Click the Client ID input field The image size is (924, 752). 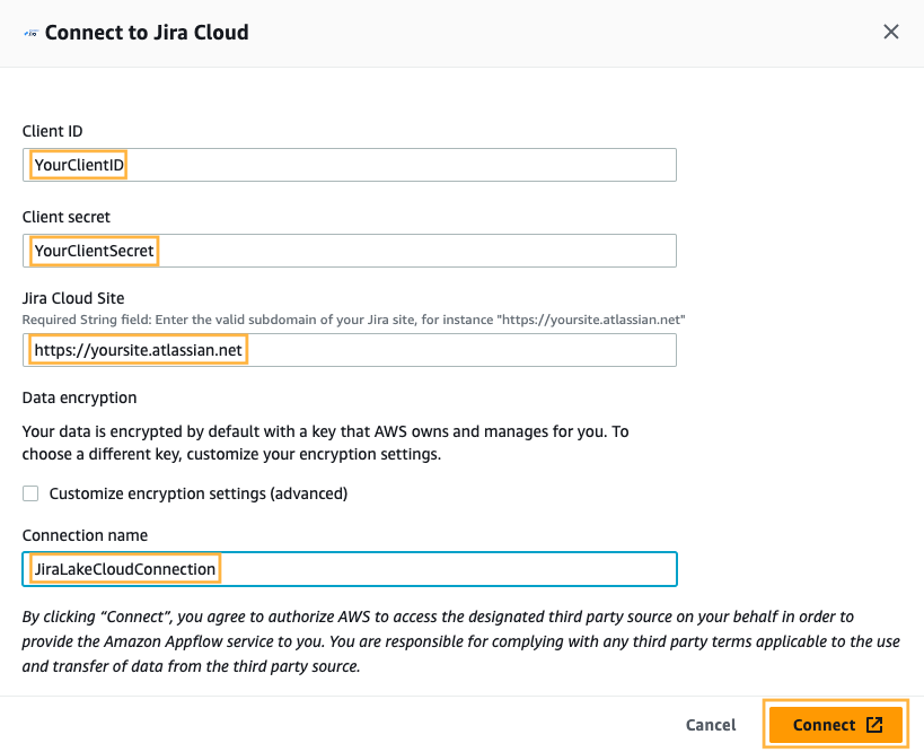[350, 165]
